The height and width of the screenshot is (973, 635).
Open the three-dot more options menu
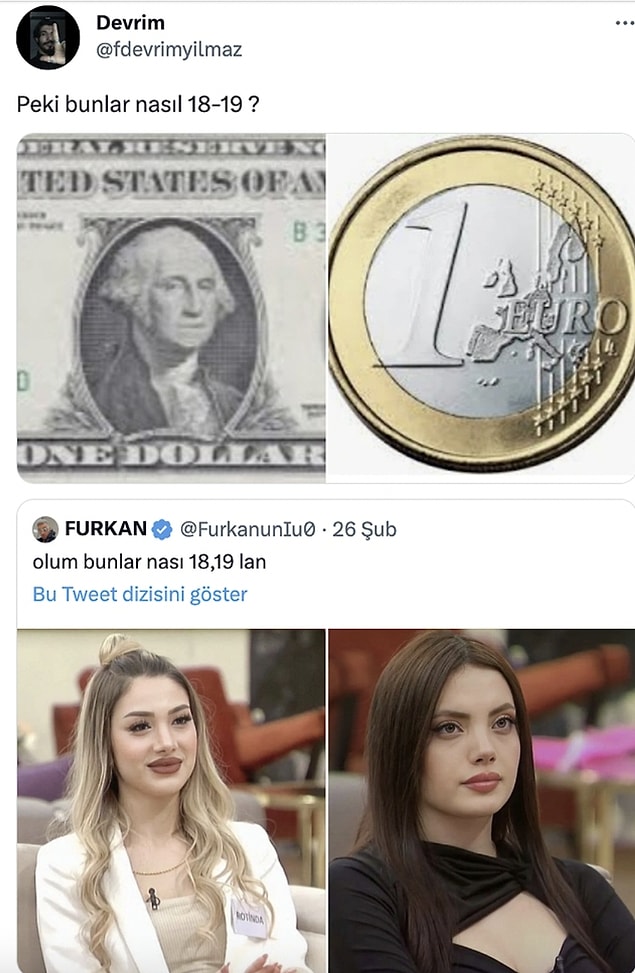click(x=624, y=23)
